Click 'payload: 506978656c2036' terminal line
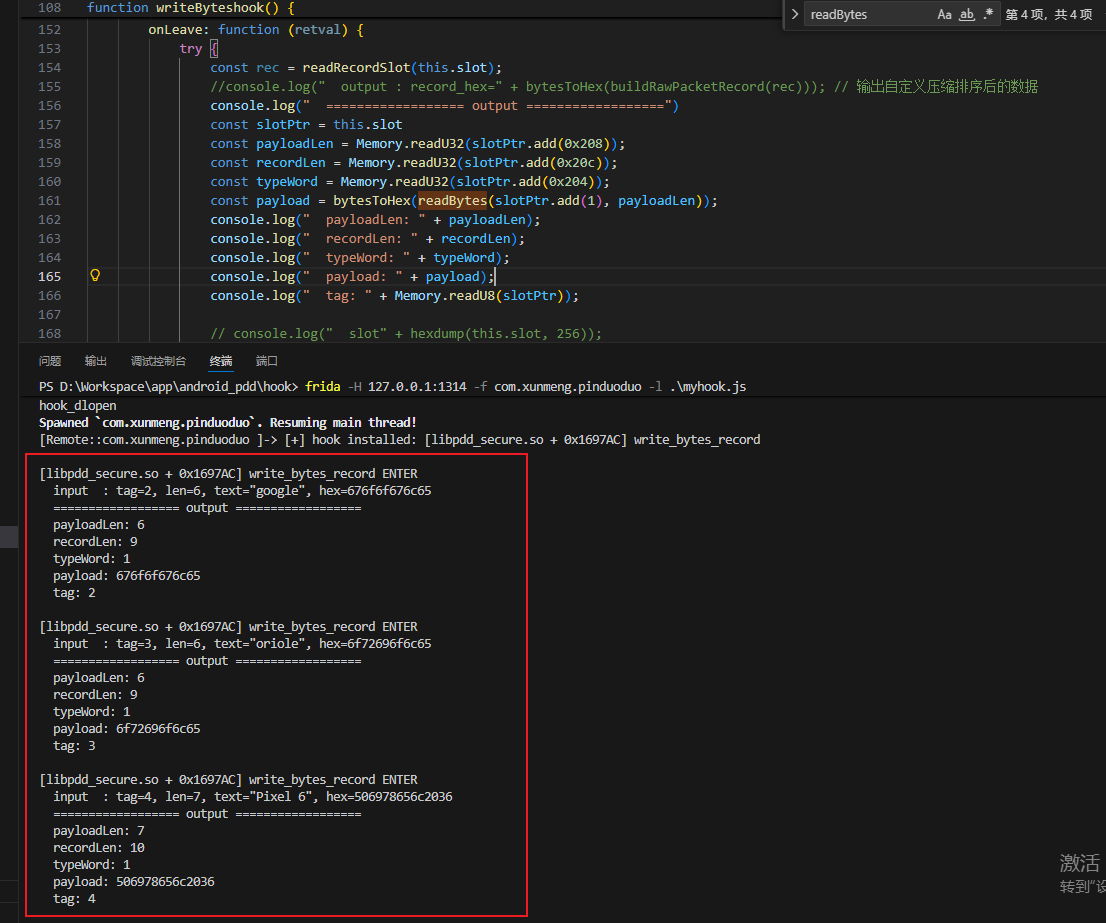Screen dimensions: 1106x923 pyautogui.click(x=134, y=882)
